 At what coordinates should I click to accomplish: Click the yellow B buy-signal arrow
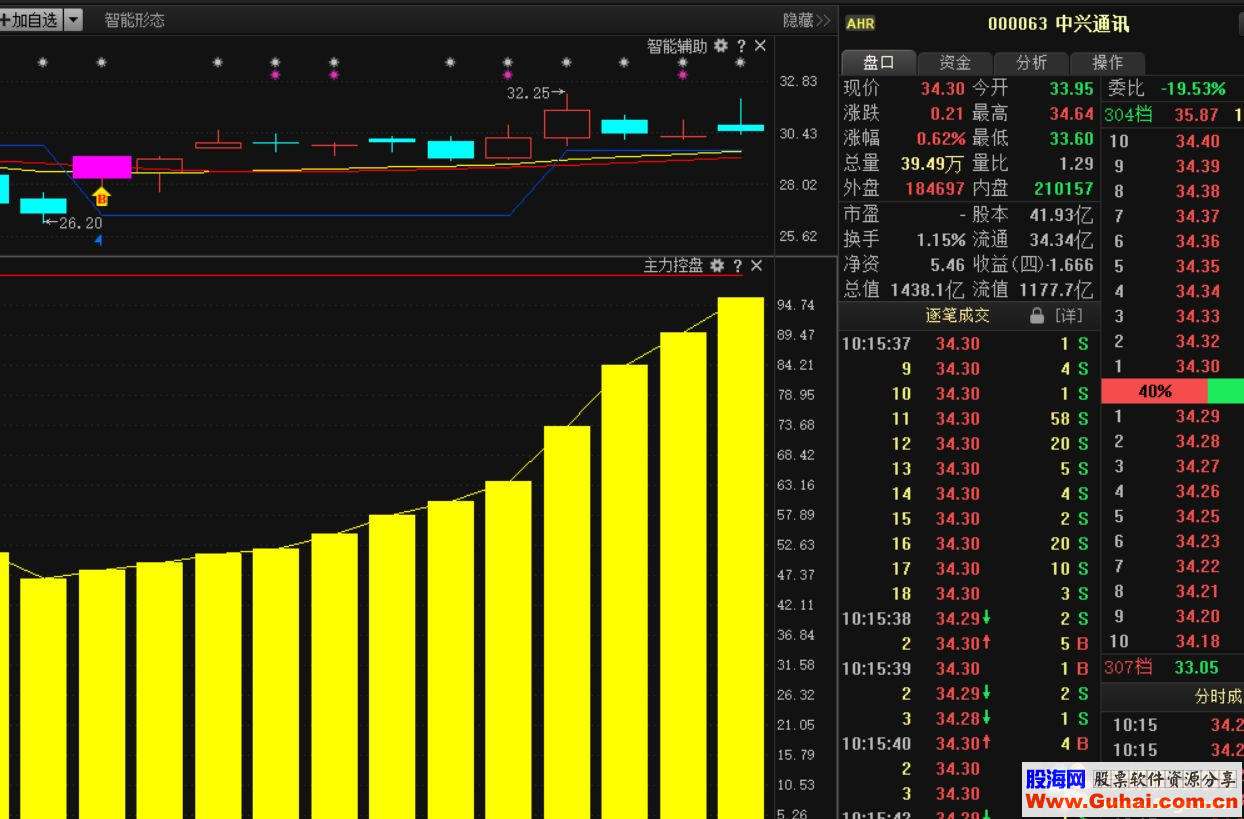click(x=101, y=195)
